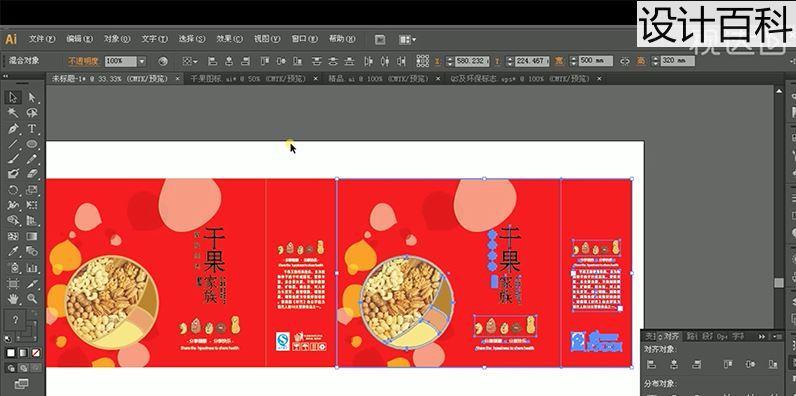The height and width of the screenshot is (396, 796).
Task: Select the Scale tool
Action: point(32,190)
